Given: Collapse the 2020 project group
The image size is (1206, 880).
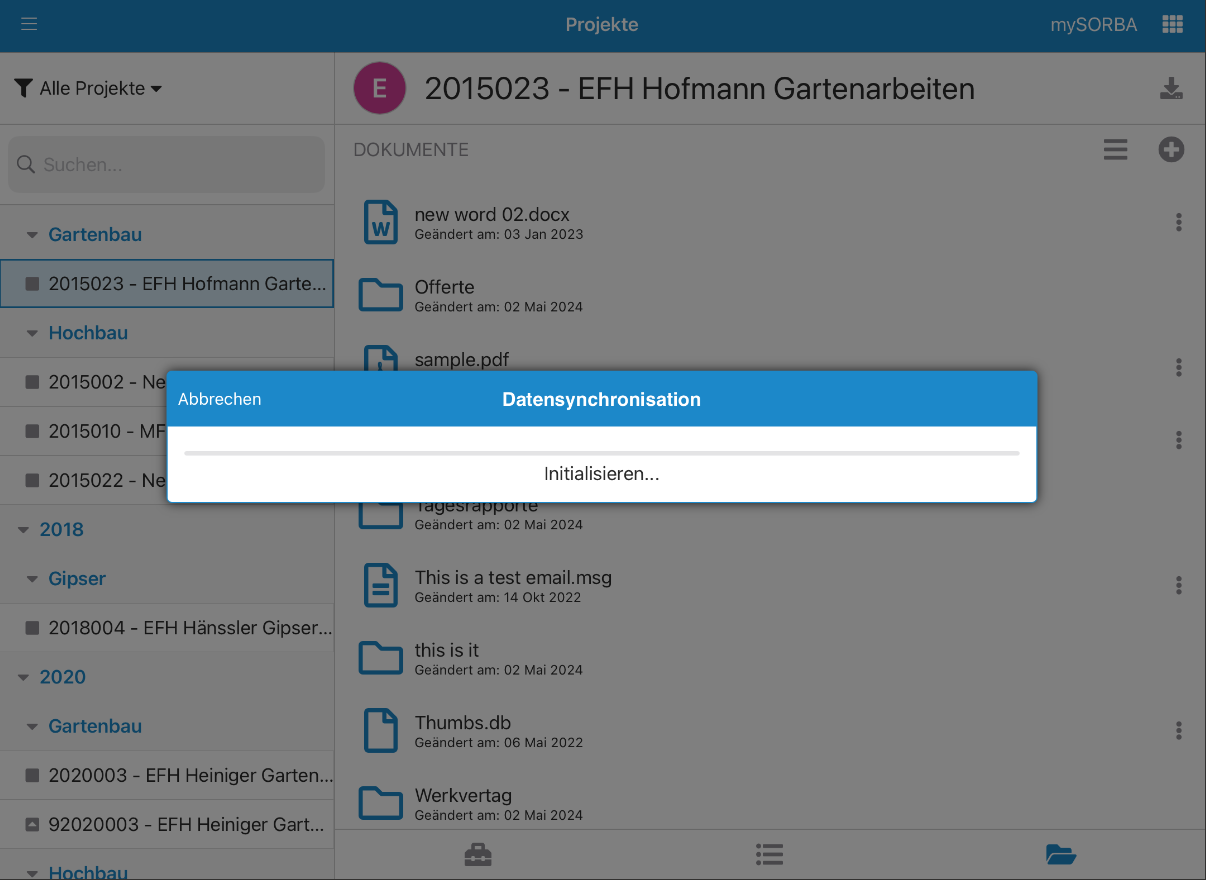Looking at the screenshot, I should pos(24,677).
